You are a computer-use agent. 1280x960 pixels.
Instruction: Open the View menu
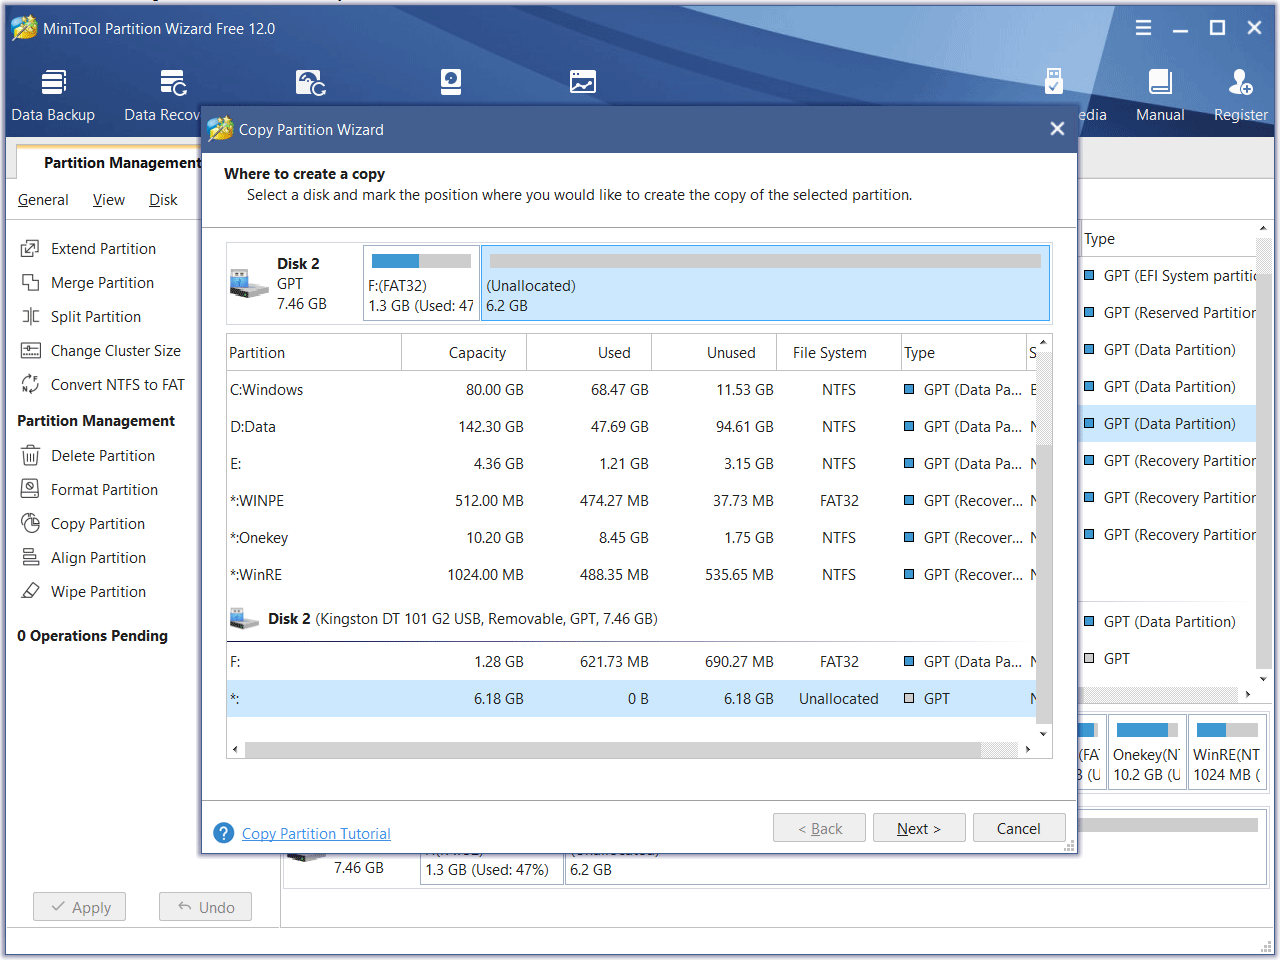(x=109, y=200)
